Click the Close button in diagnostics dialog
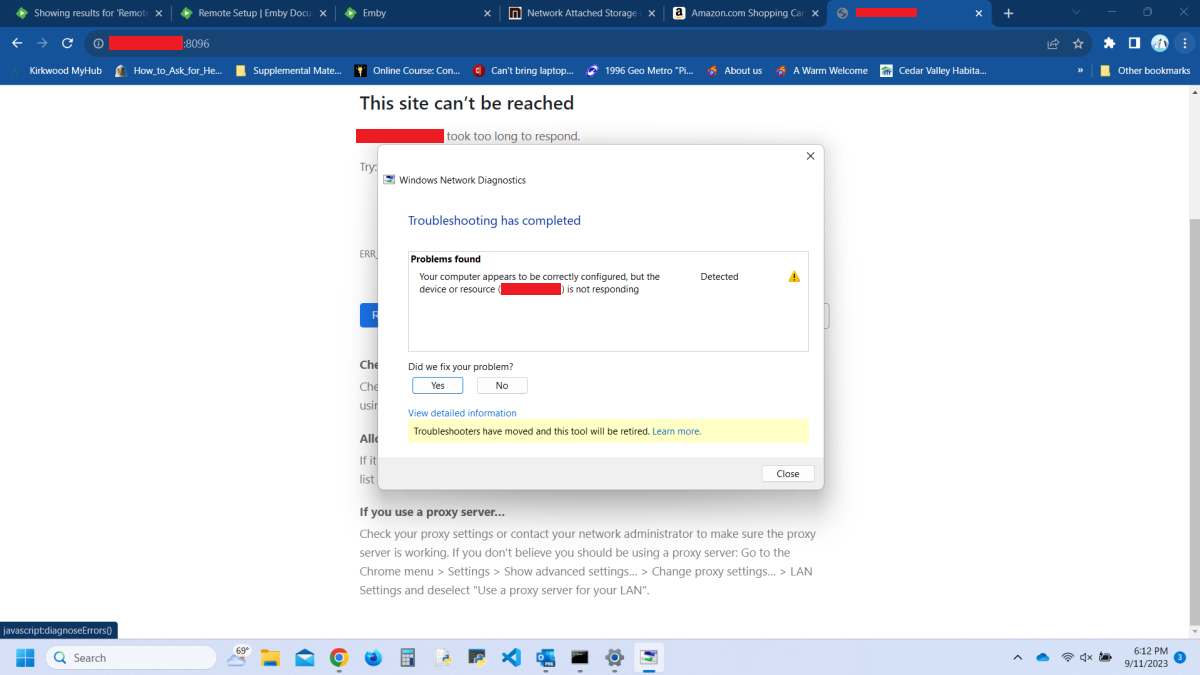Screen dimensions: 1200x675 click(788, 473)
